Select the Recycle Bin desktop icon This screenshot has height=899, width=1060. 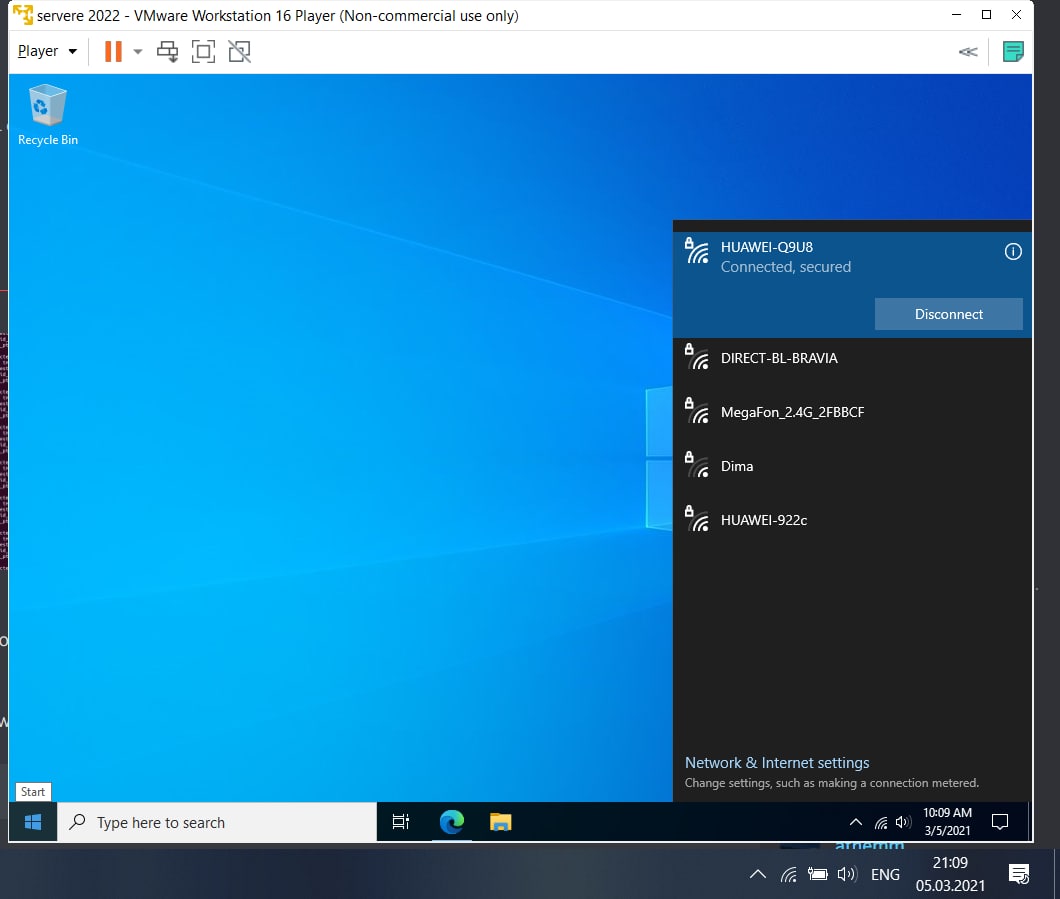click(47, 115)
